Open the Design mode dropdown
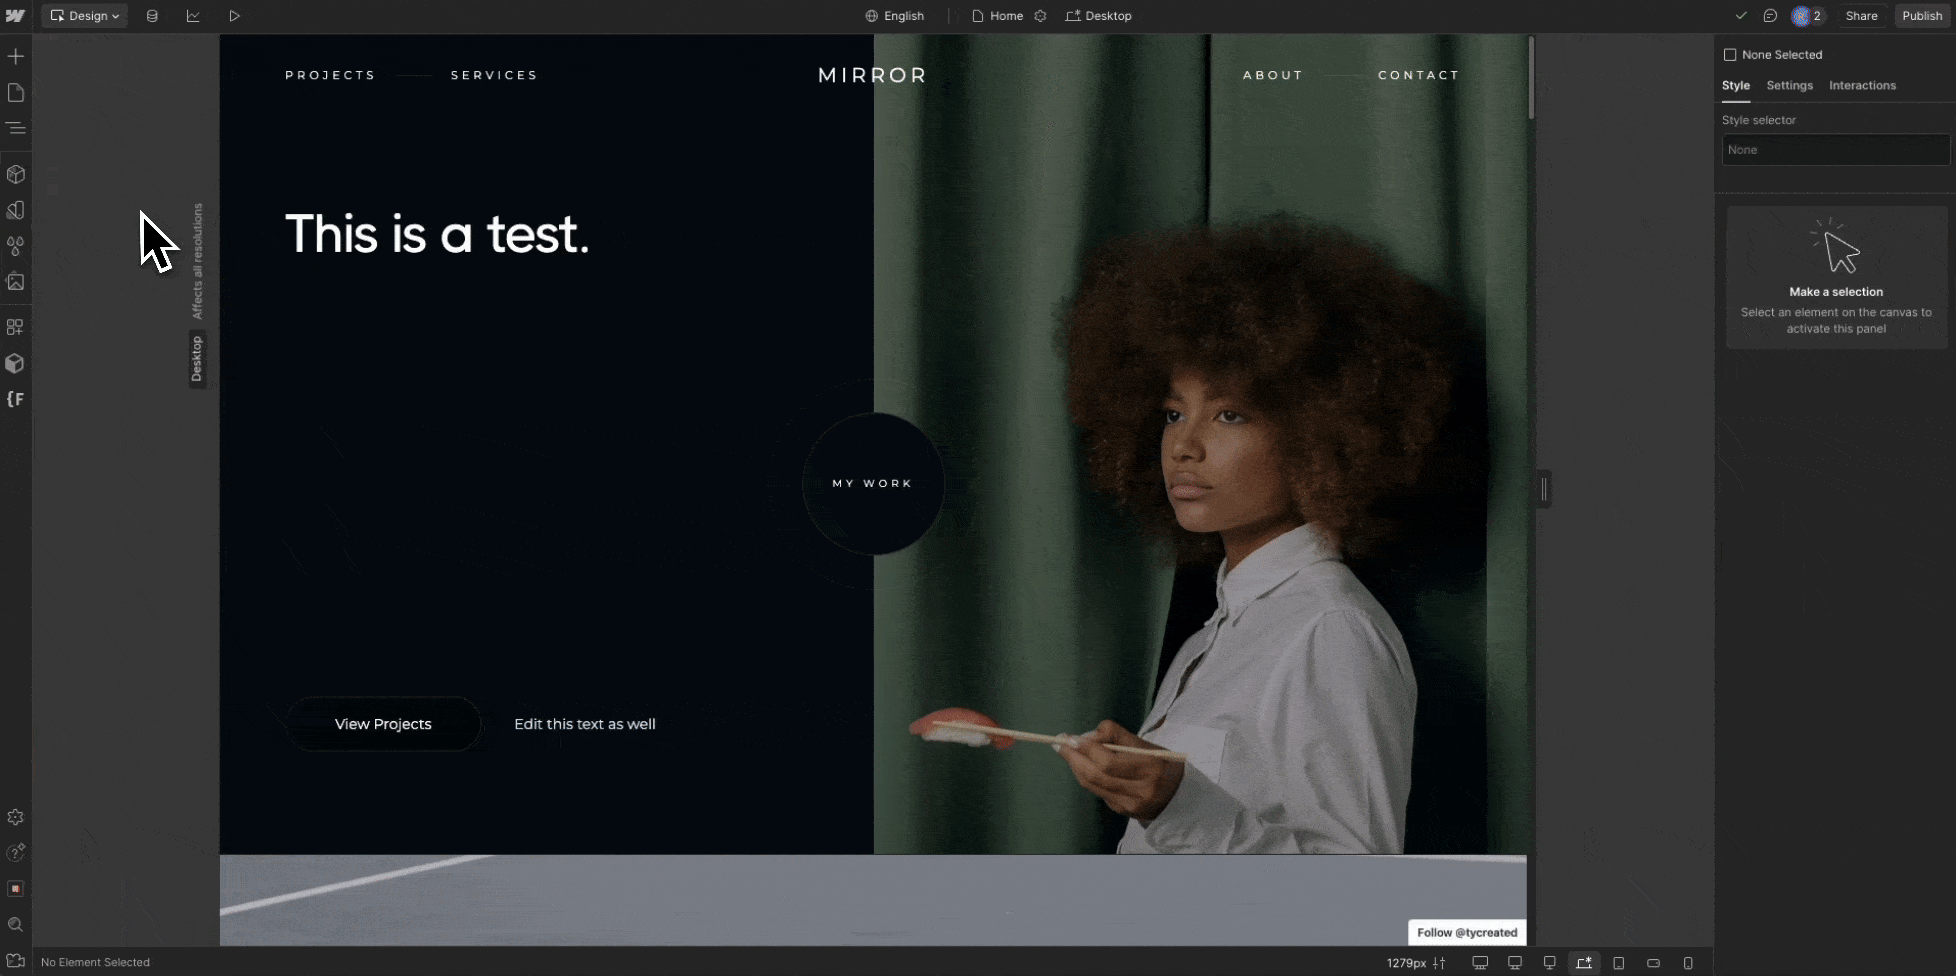The width and height of the screenshot is (1956, 976). pos(85,16)
